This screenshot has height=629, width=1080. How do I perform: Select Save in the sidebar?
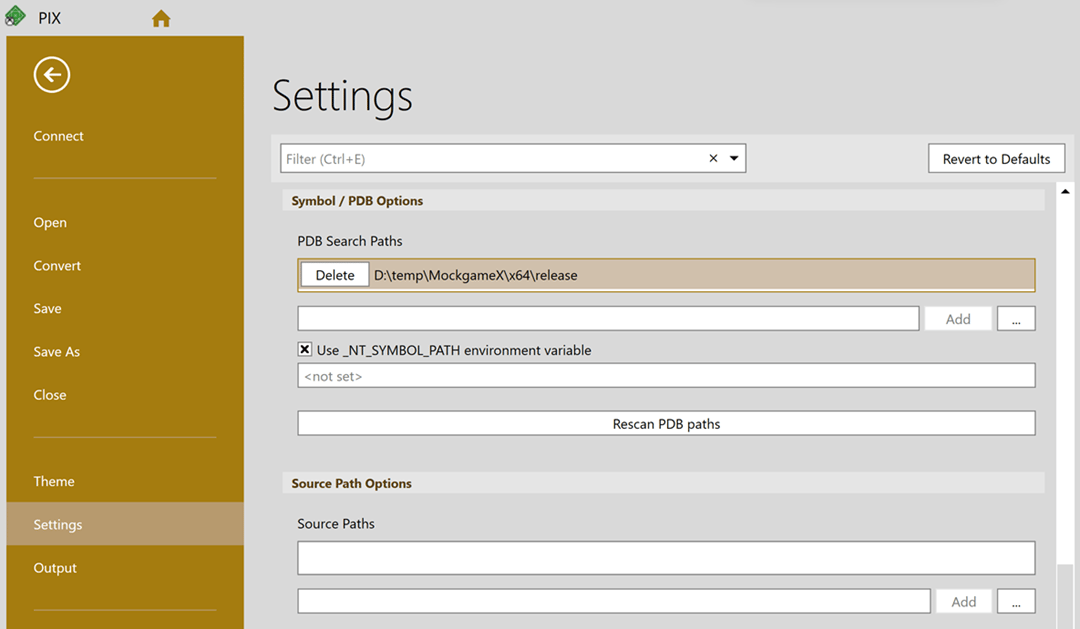coord(48,309)
